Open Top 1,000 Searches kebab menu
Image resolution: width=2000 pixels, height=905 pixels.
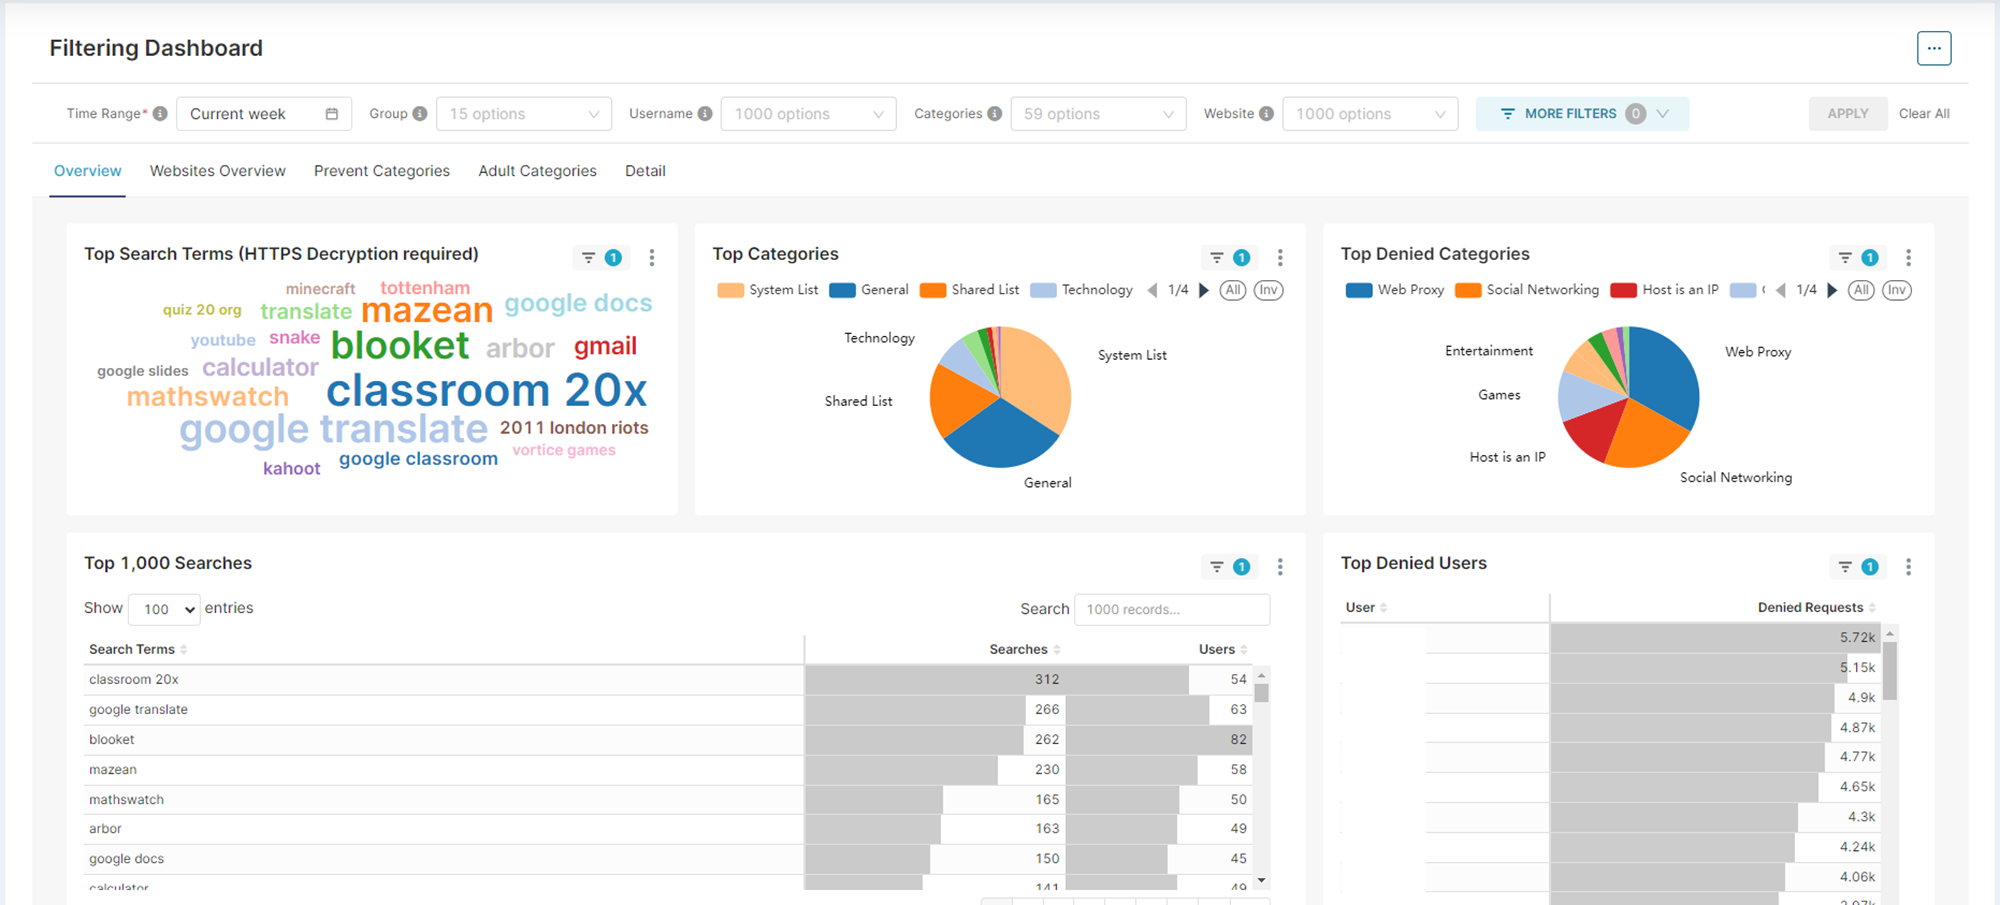coord(1280,567)
